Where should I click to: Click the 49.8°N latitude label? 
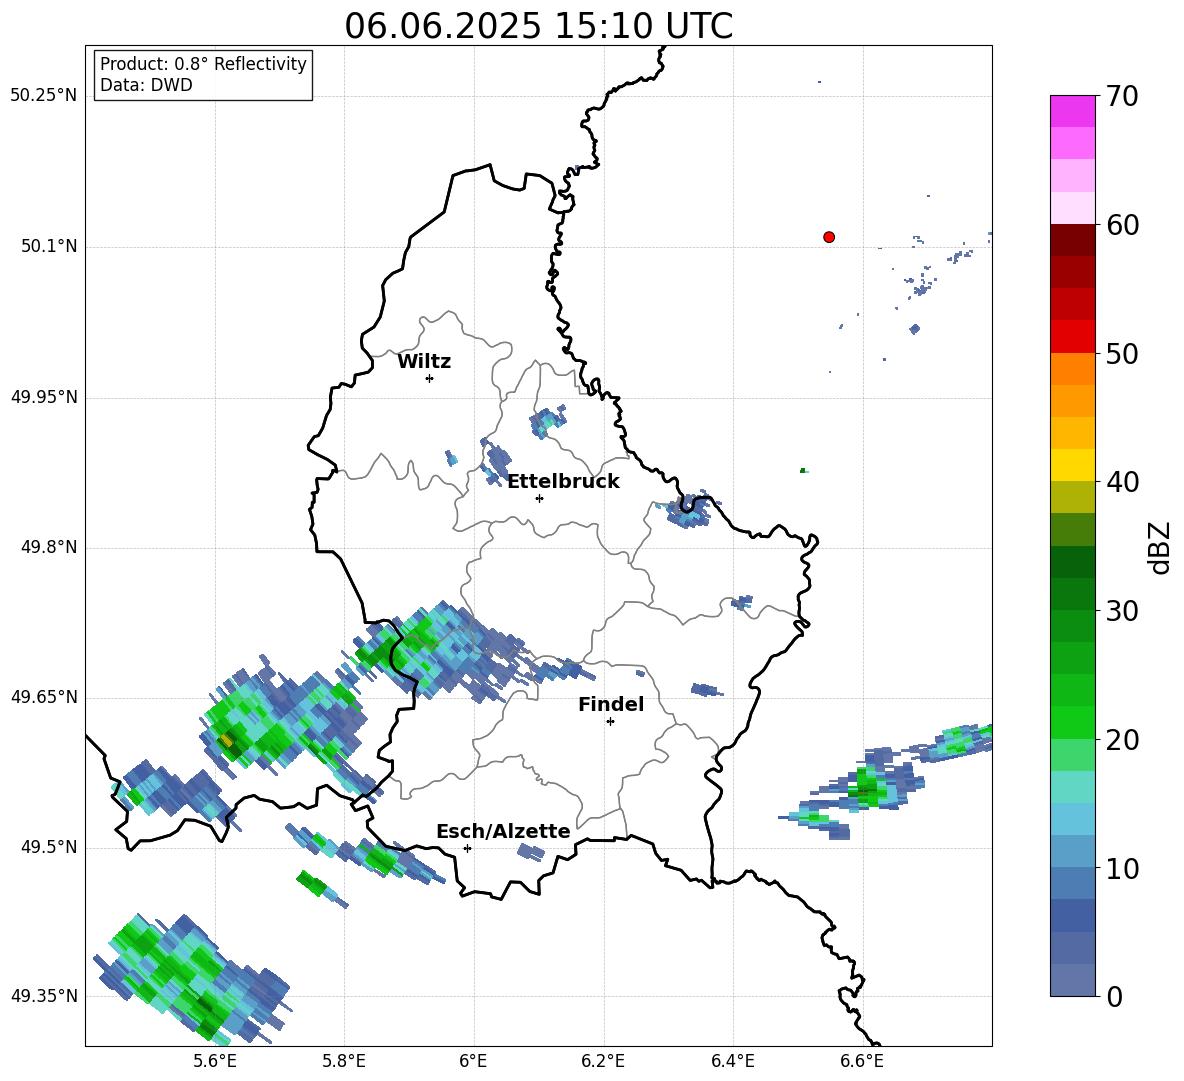49,547
